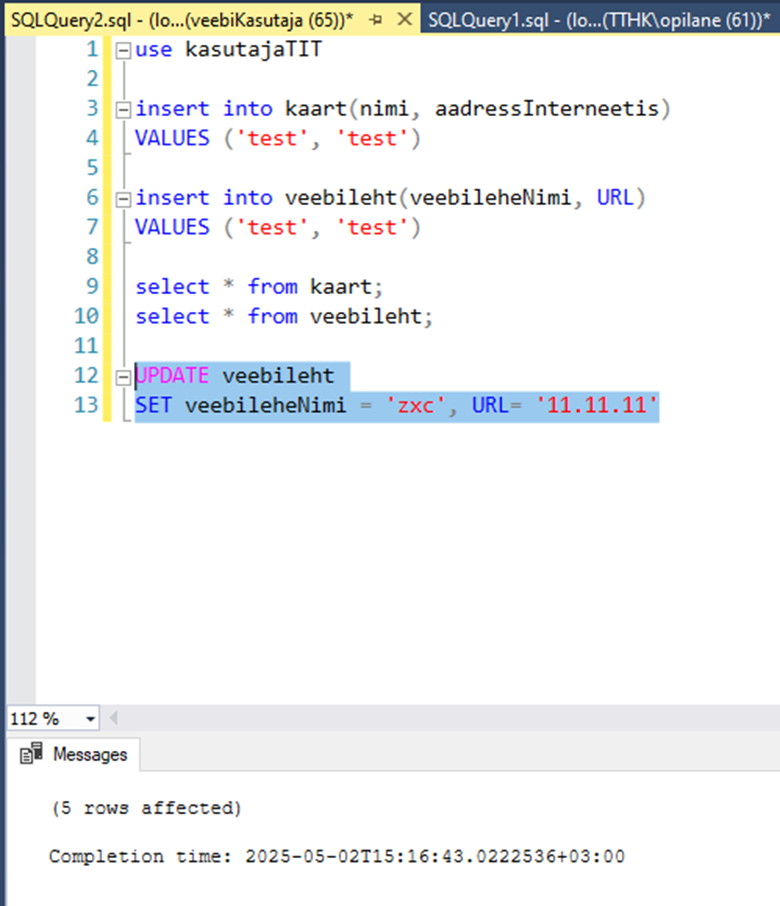
Task: Click inside the 112 % zoom field
Action: click(x=40, y=718)
